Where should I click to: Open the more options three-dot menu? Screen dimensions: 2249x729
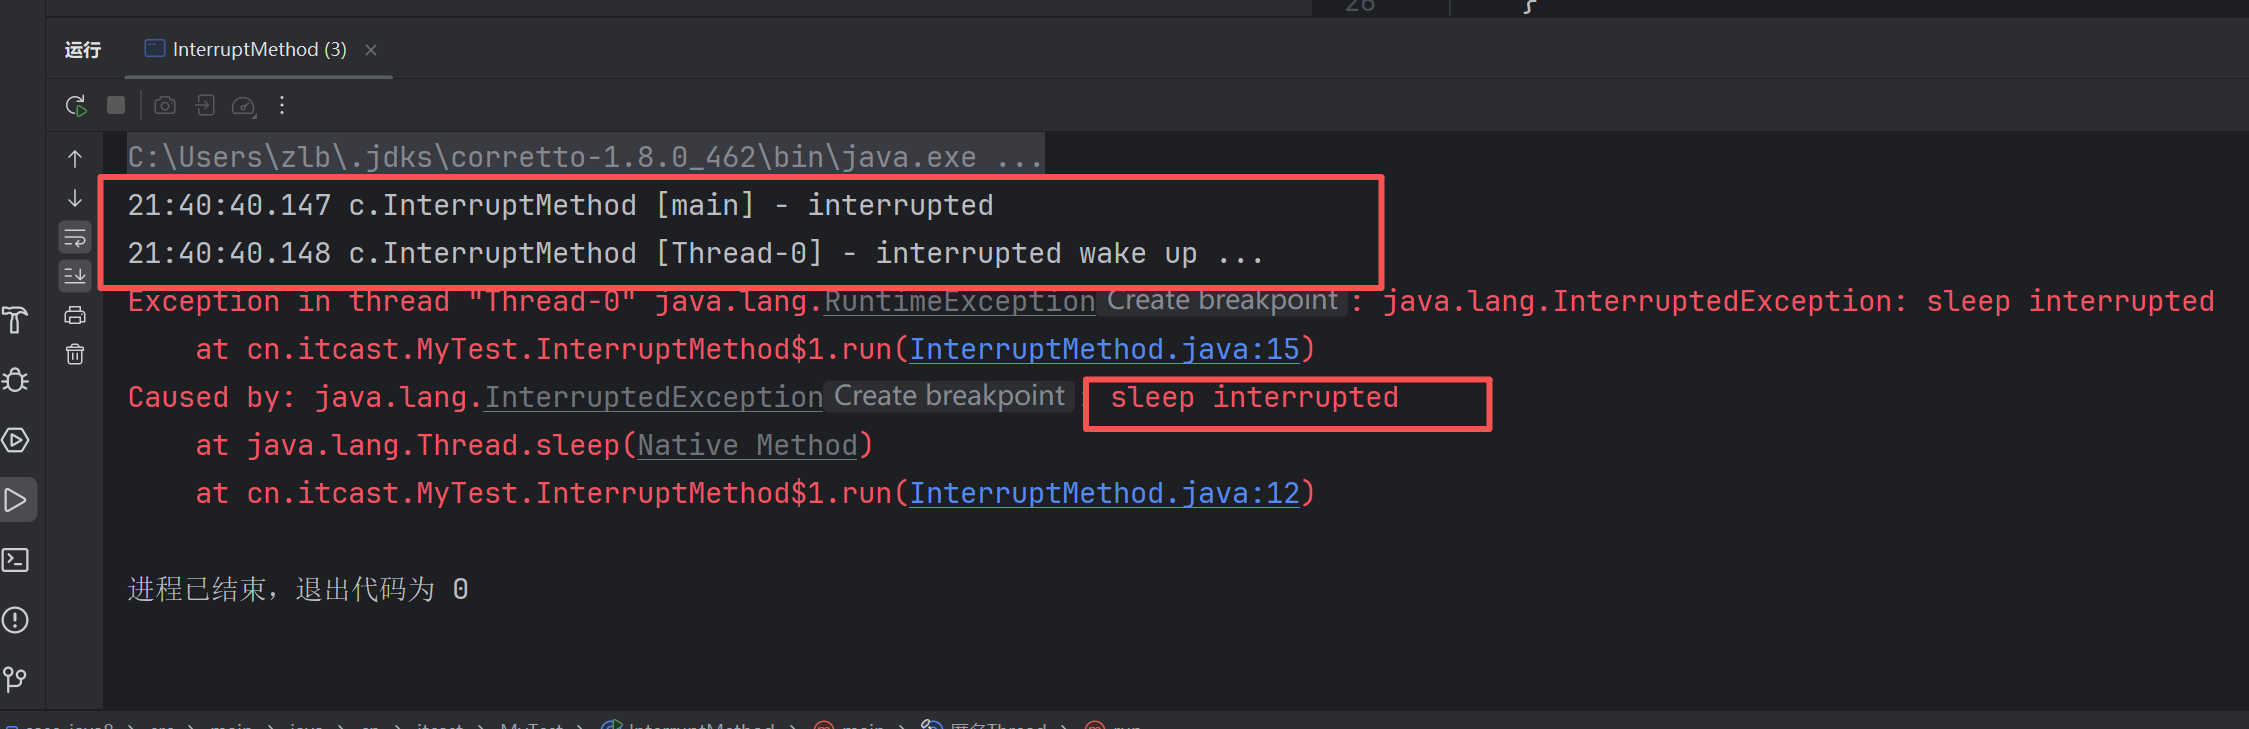coord(282,105)
